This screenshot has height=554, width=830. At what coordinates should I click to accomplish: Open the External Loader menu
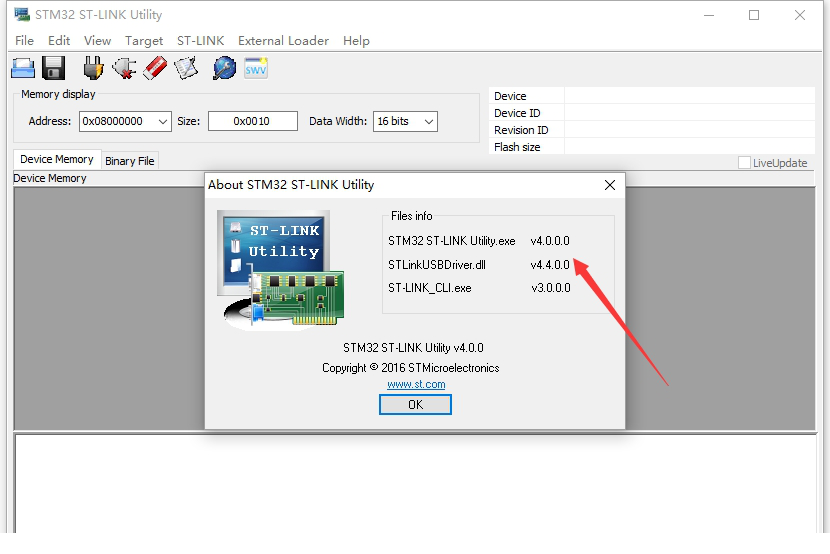coord(283,41)
